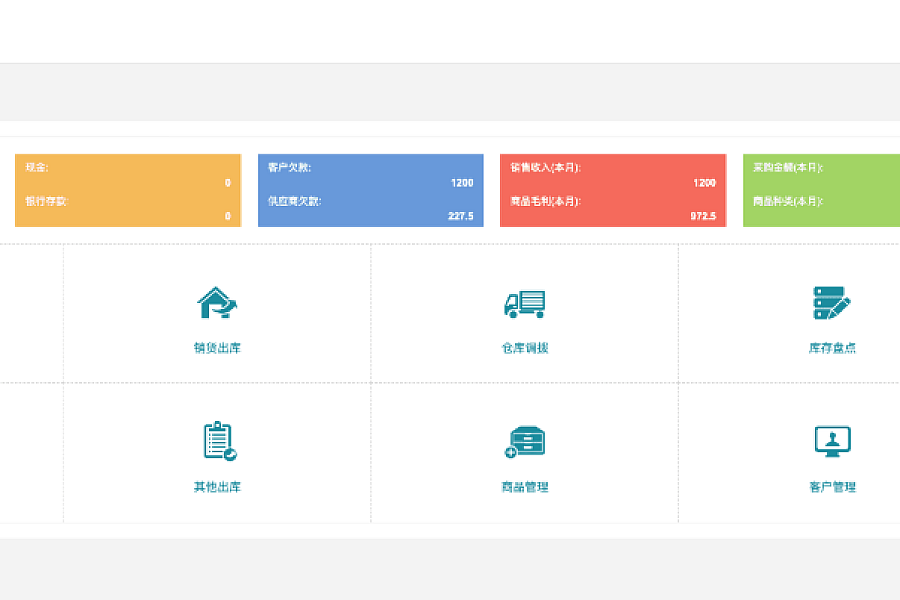Click the 其他出库 label link
The height and width of the screenshot is (600, 900).
pos(217,487)
